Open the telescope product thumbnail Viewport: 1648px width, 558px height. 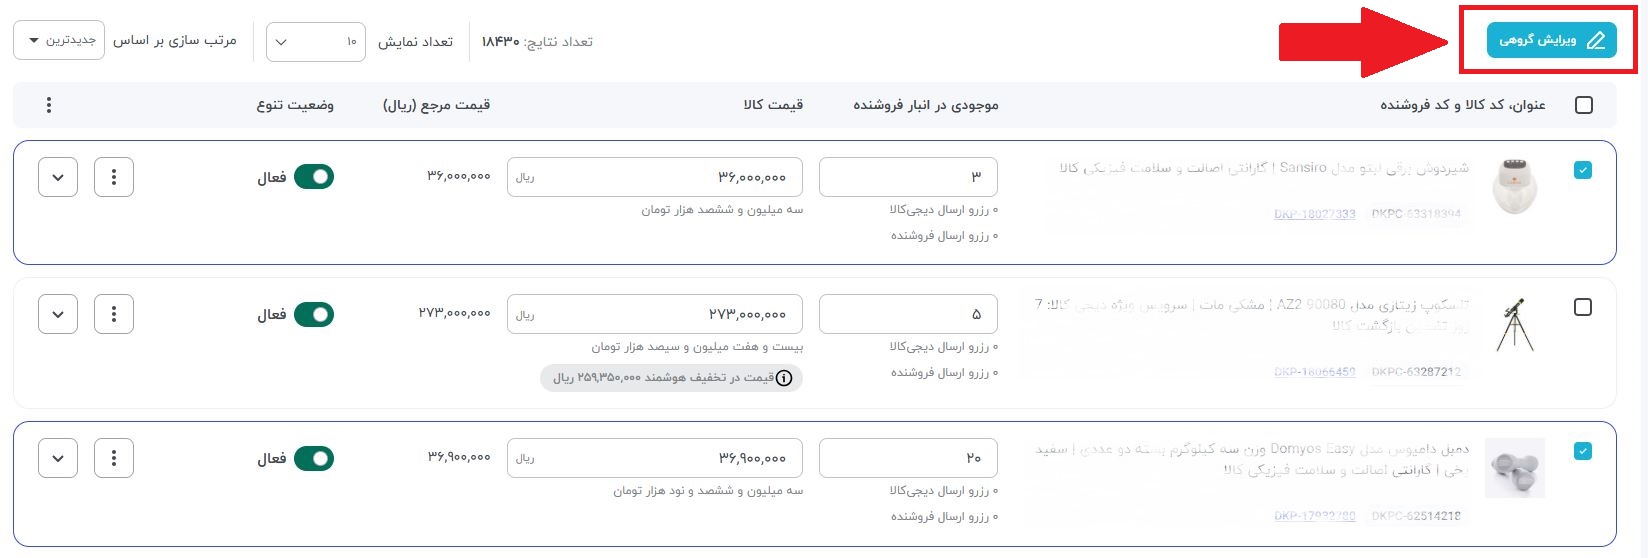pos(1515,324)
